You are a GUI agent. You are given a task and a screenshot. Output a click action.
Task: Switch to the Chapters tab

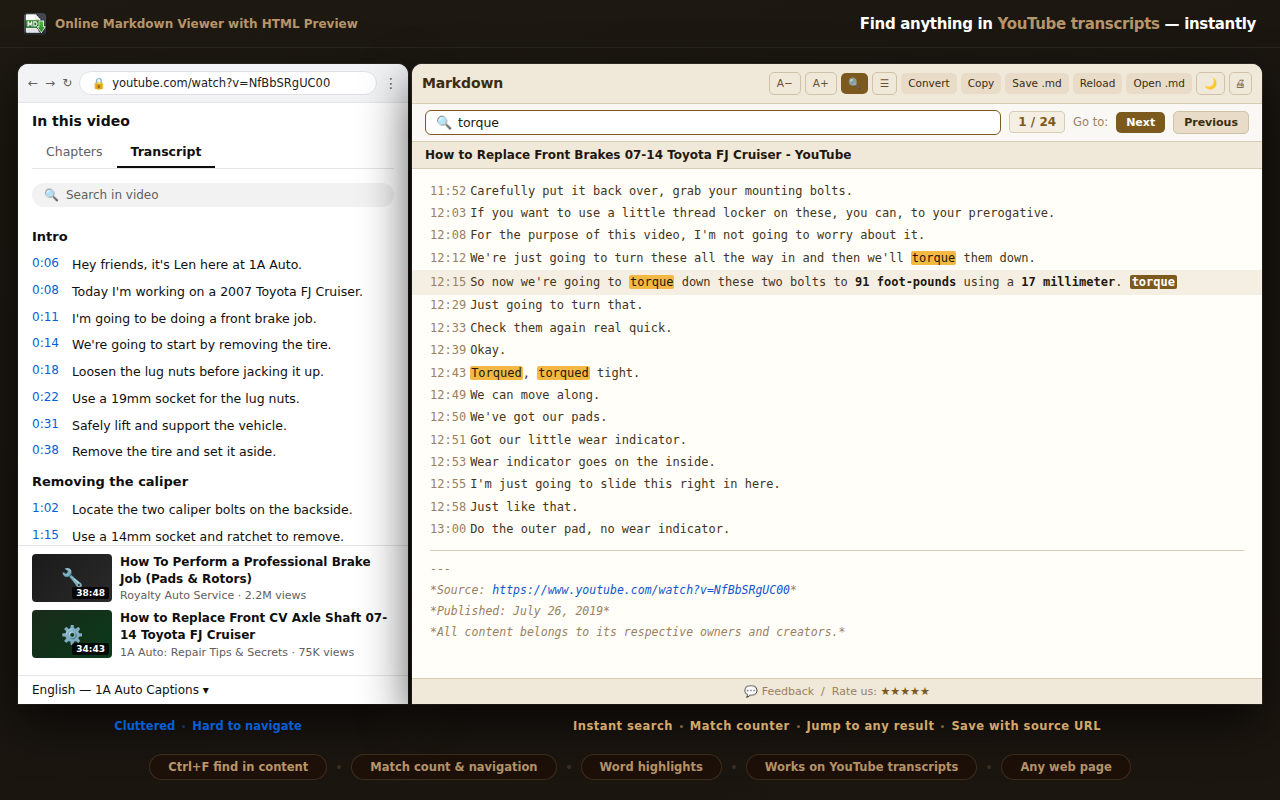click(73, 151)
